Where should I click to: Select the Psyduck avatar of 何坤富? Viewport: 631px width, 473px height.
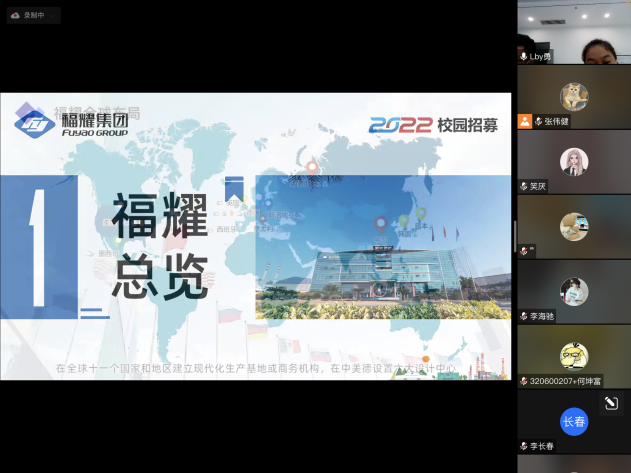pos(573,355)
